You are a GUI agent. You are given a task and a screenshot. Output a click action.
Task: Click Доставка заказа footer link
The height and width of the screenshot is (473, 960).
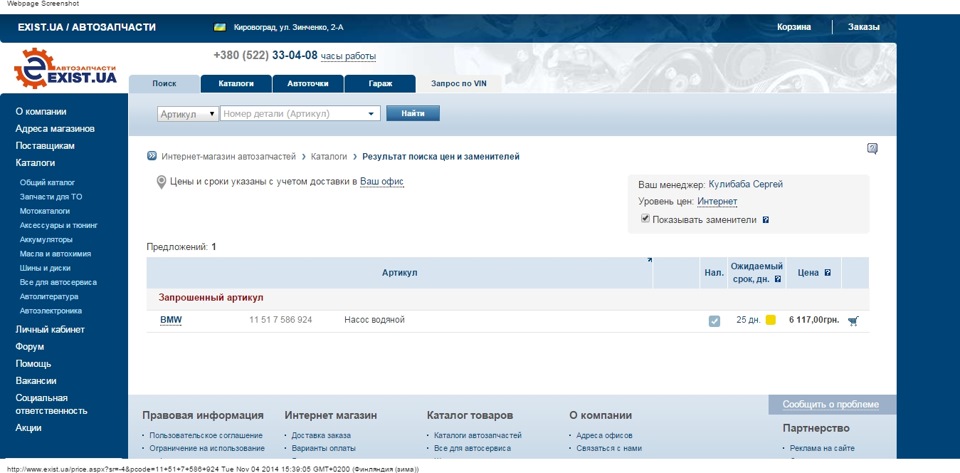click(x=321, y=435)
